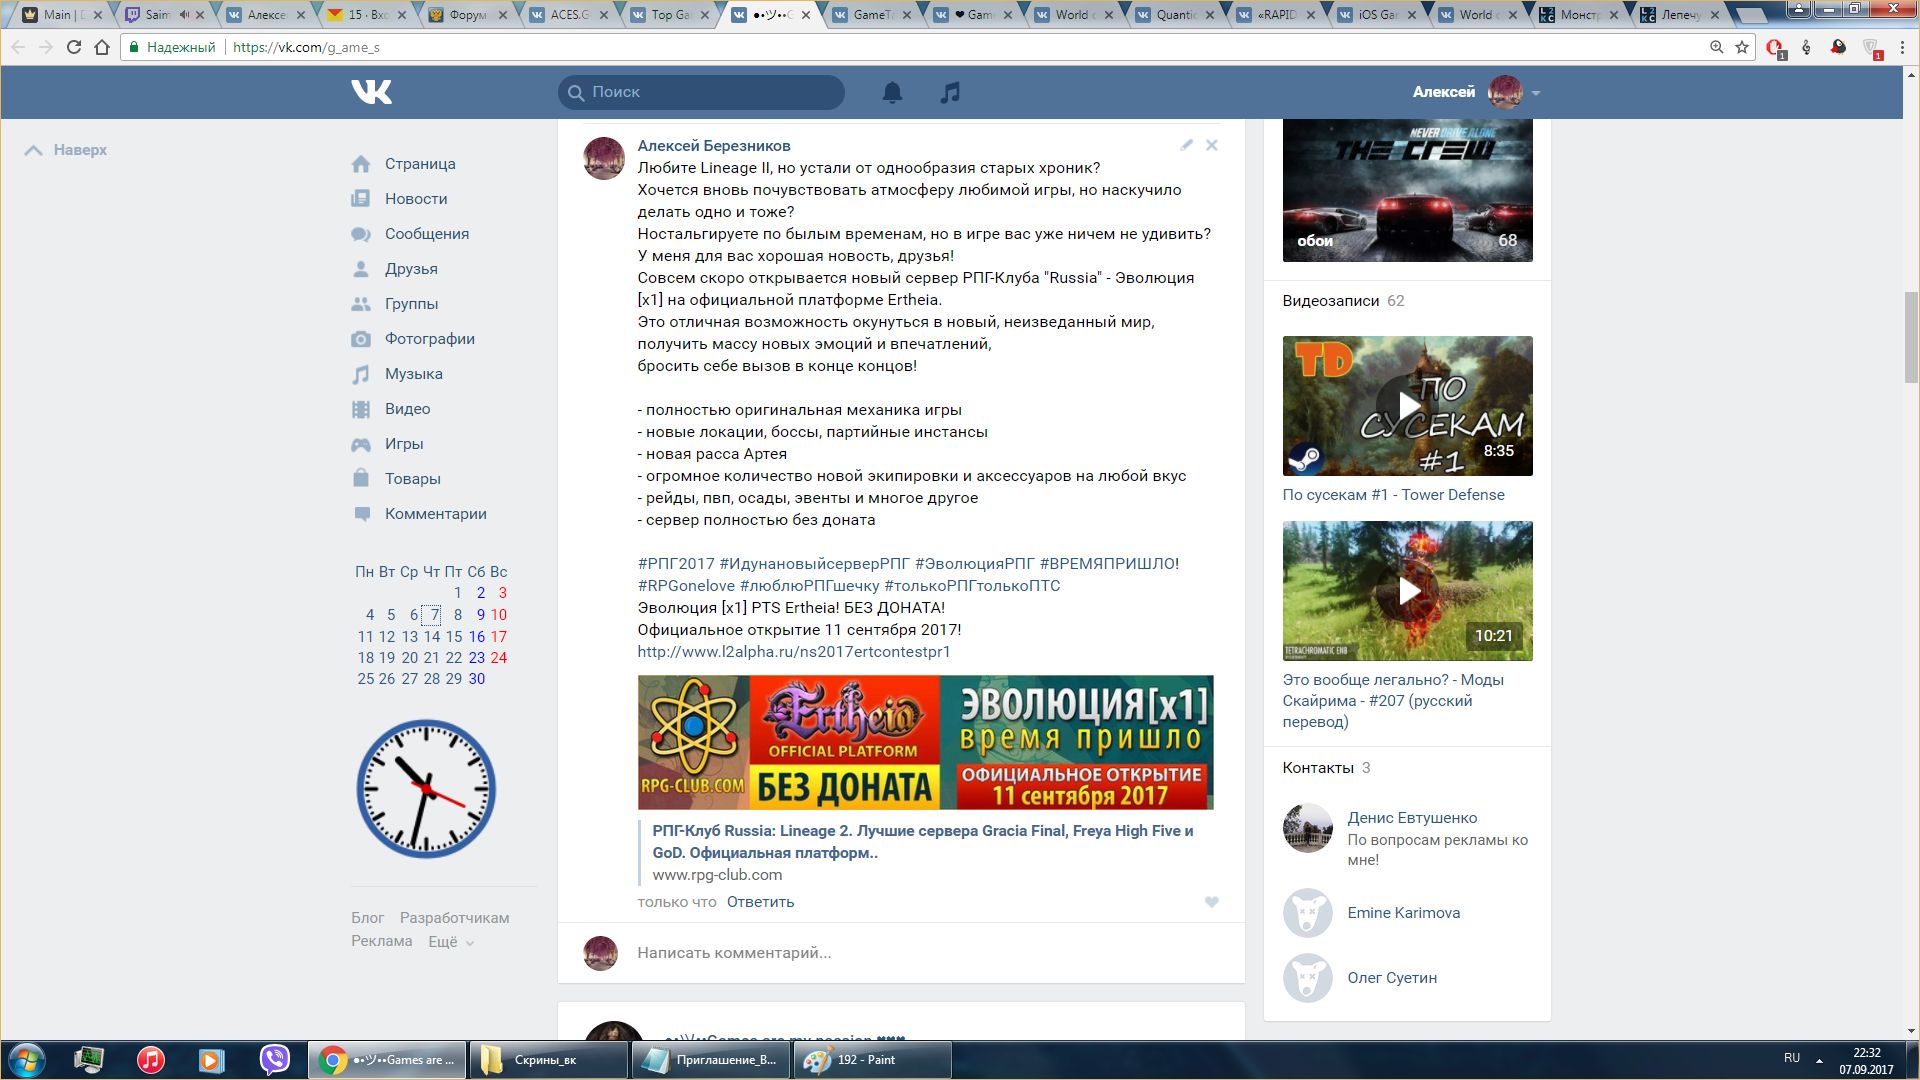Click the page vertical scrollbar thumb
Viewport: 1920px width, 1080px height.
[1911, 337]
